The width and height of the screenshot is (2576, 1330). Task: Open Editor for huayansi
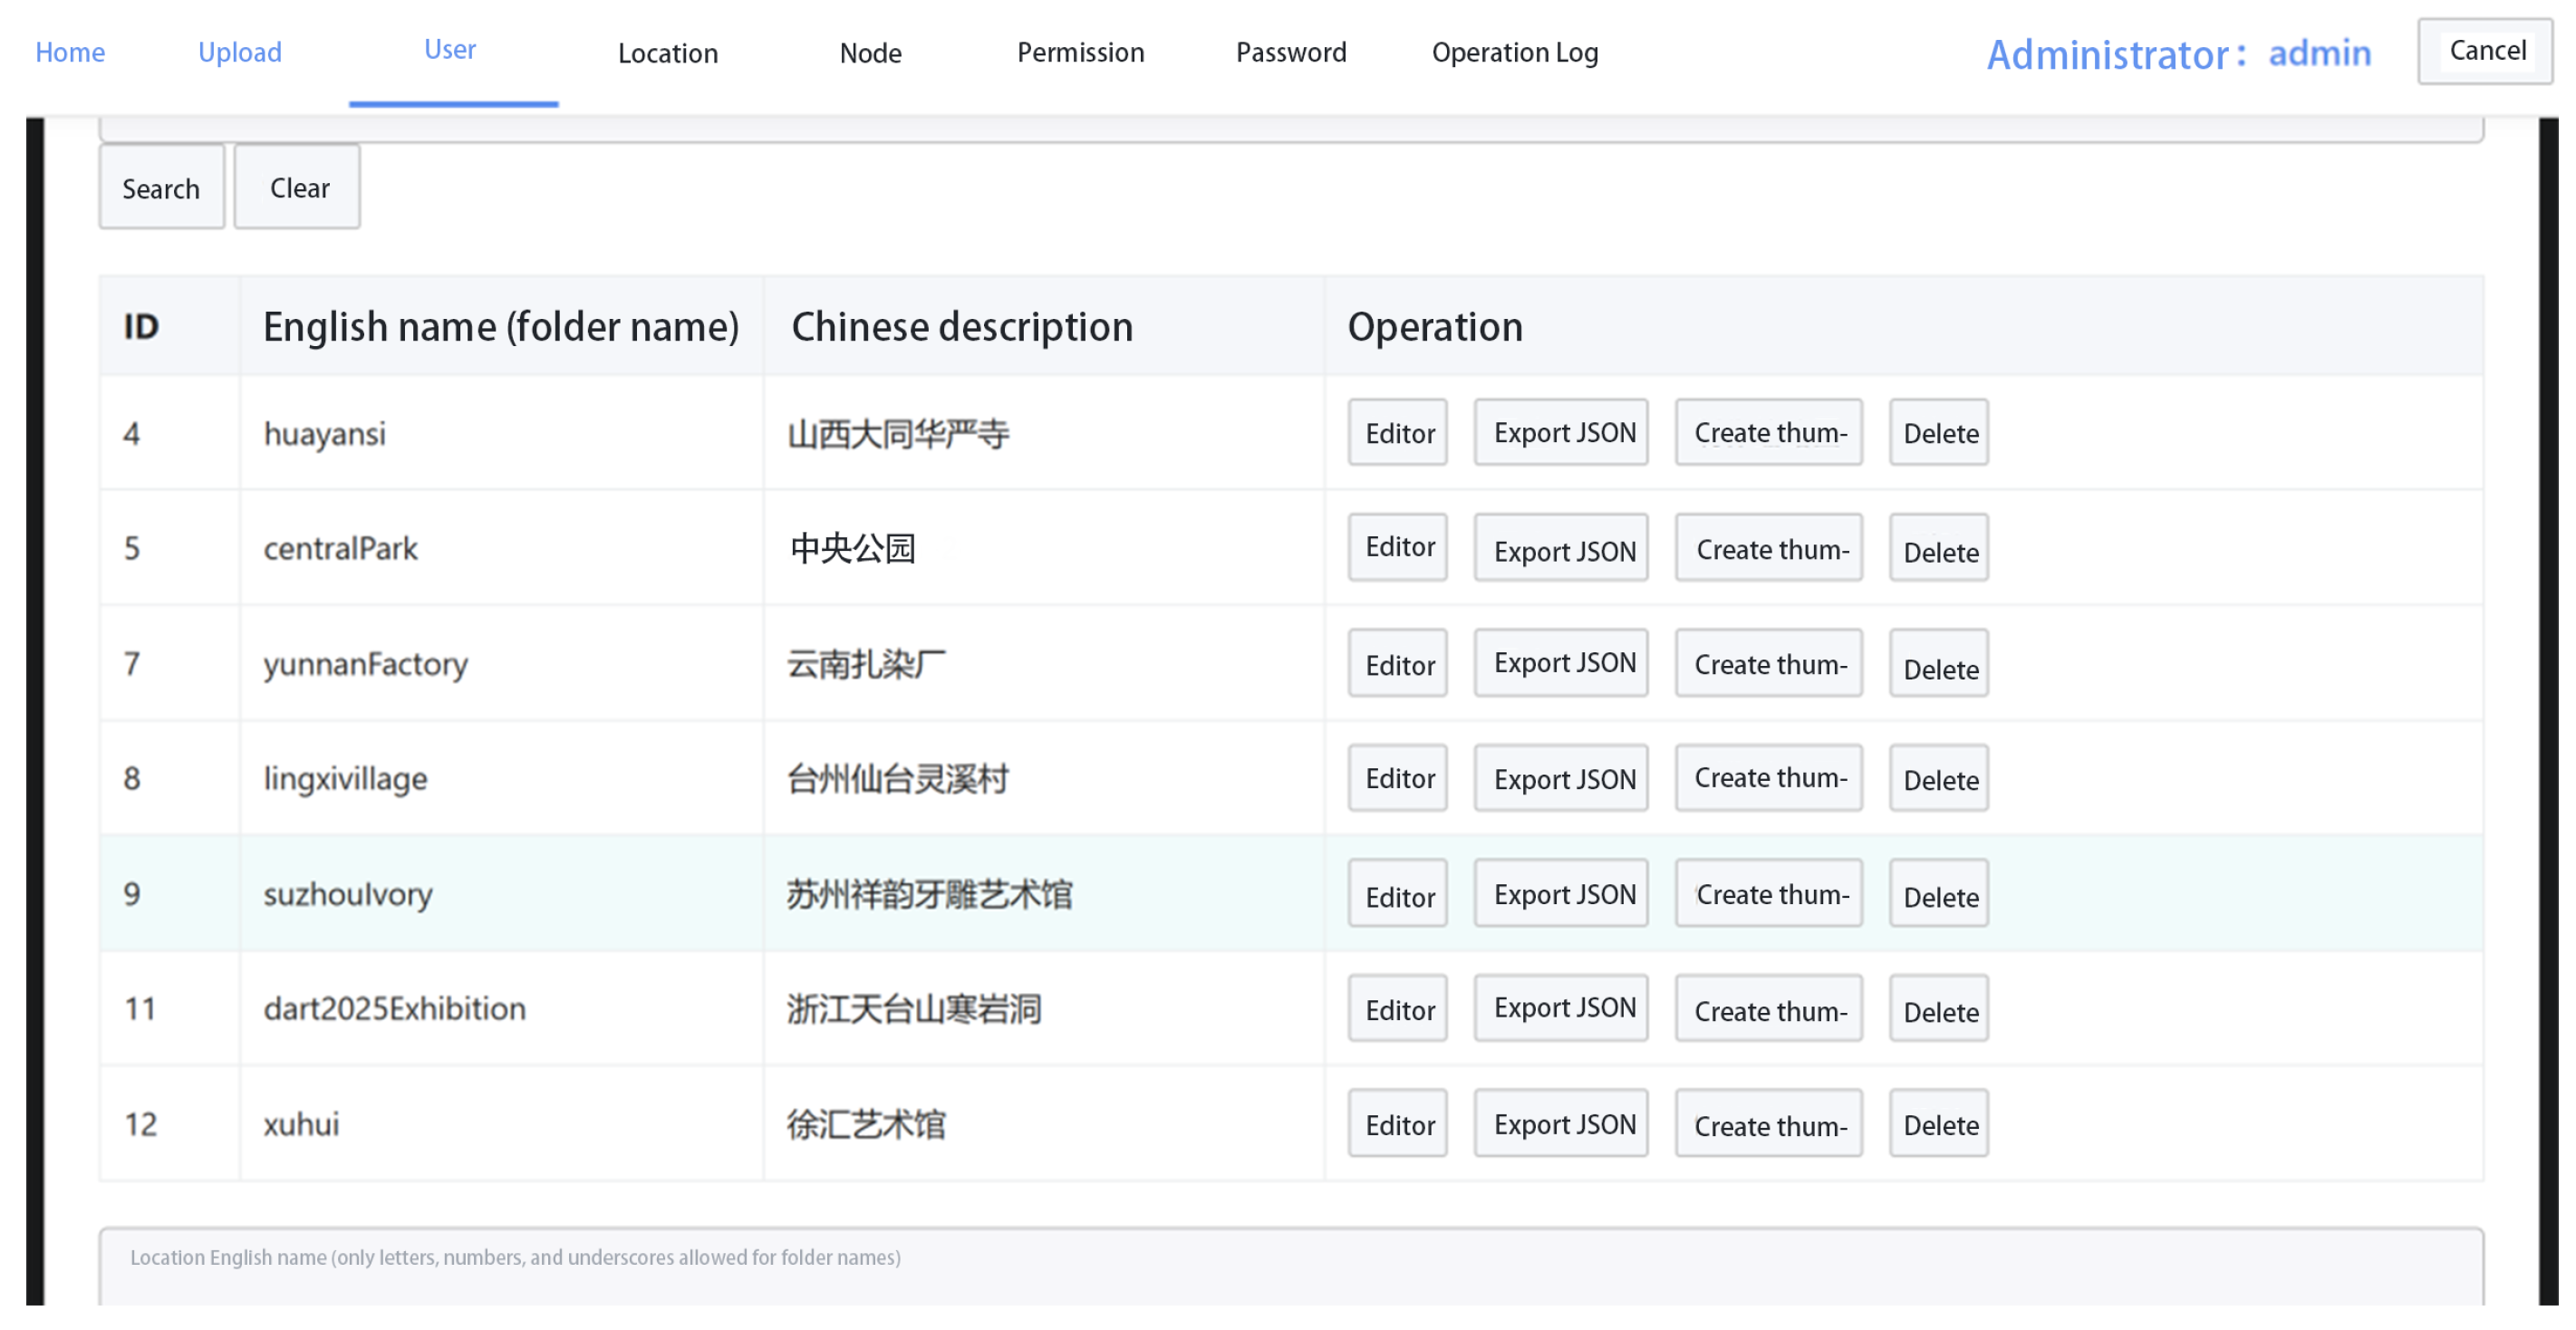tap(1398, 433)
